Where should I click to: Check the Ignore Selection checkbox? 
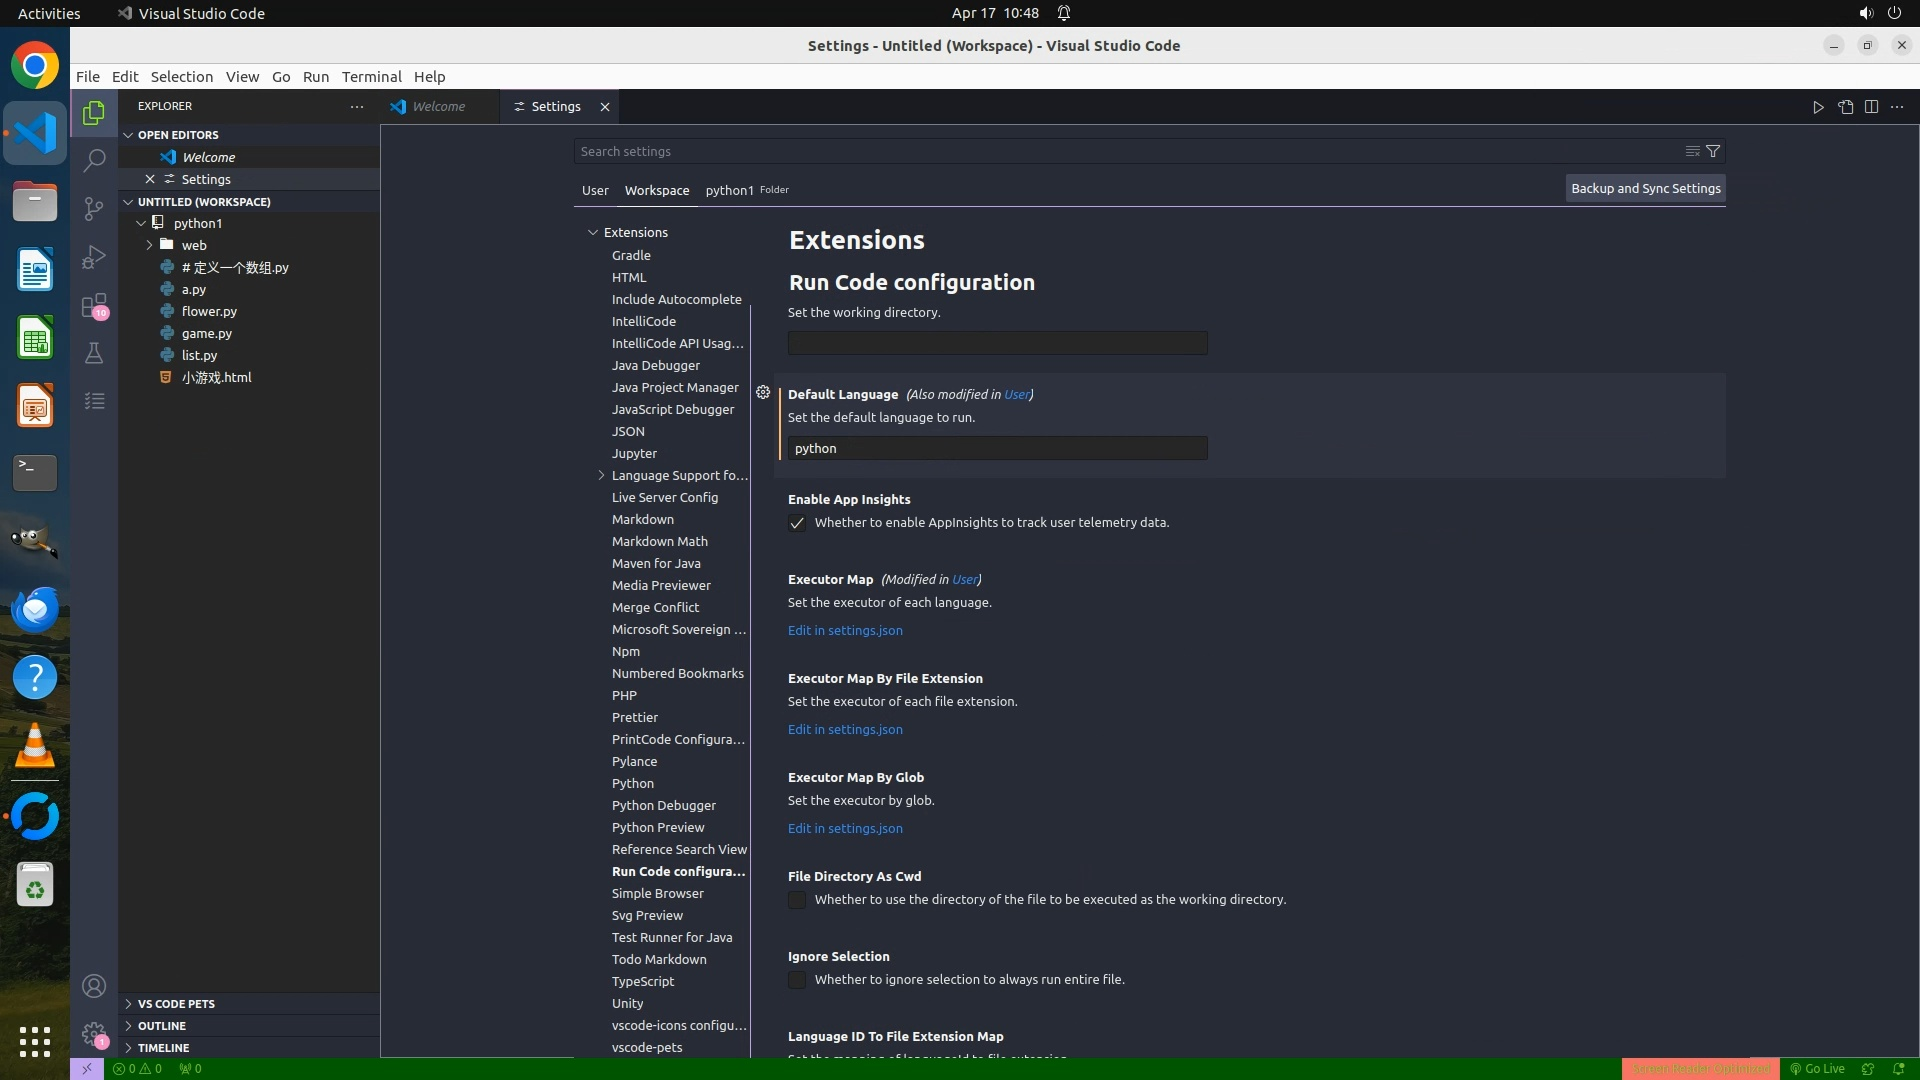[x=797, y=980]
